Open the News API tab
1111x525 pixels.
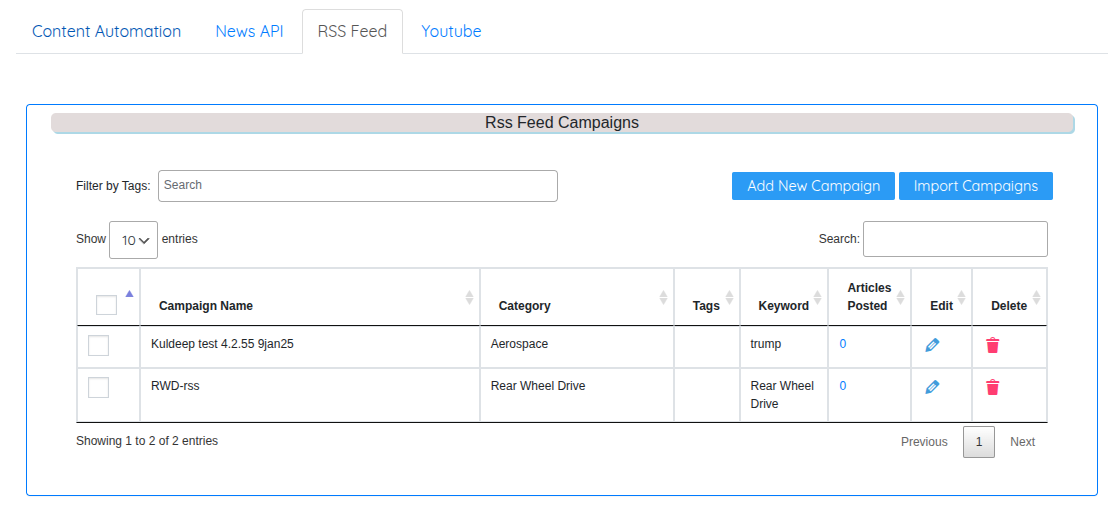(x=249, y=31)
